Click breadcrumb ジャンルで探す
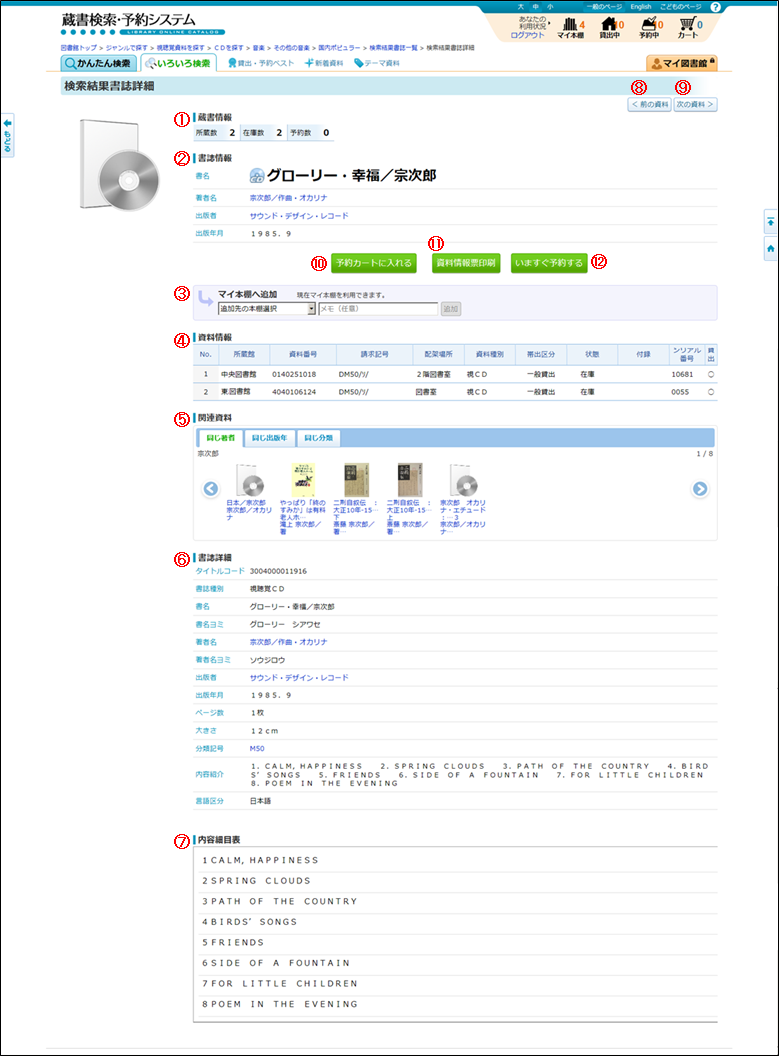Viewport: 779px width, 1056px height. (x=127, y=48)
